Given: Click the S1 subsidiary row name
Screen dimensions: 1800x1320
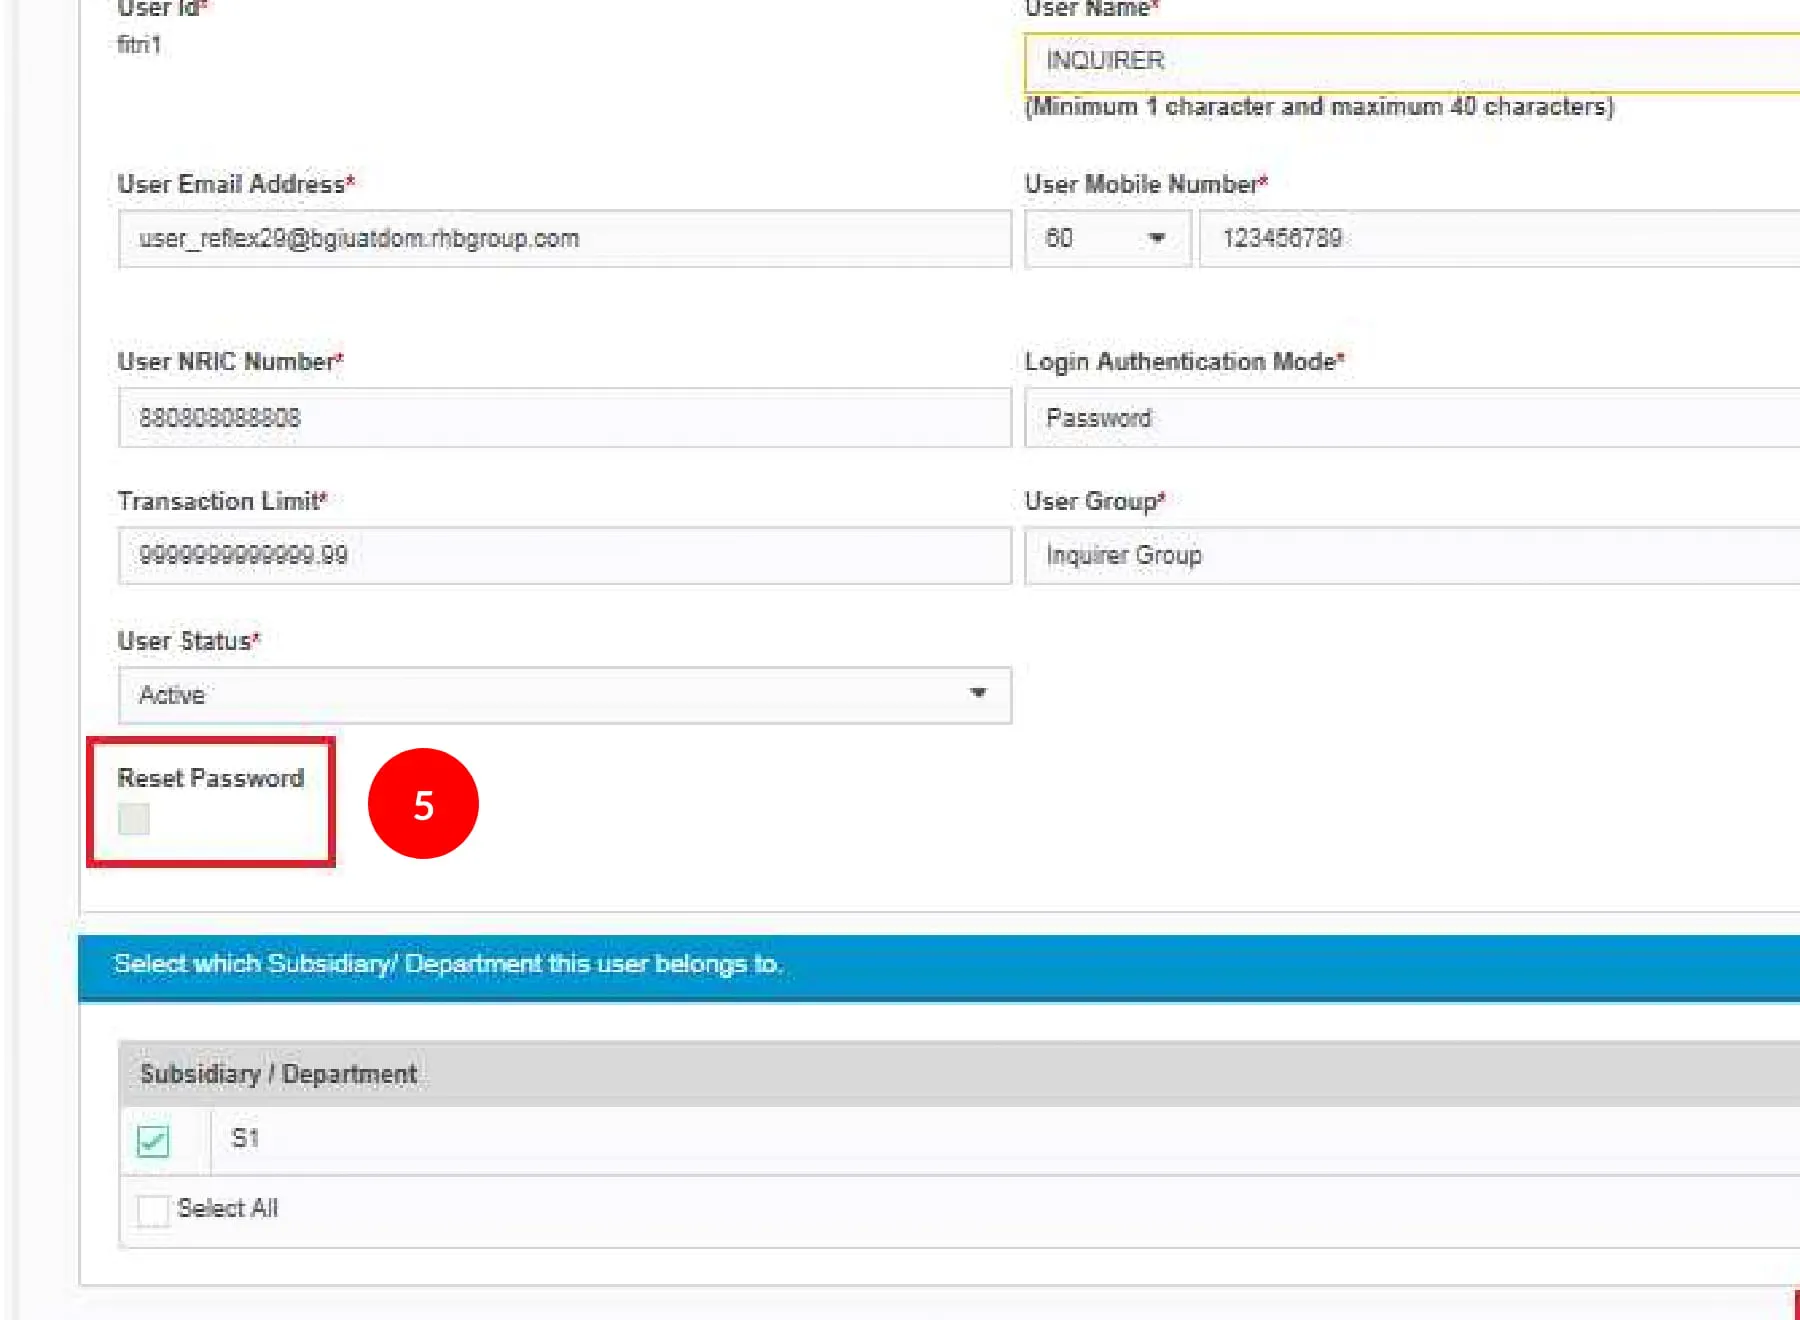Looking at the screenshot, I should click(245, 1138).
